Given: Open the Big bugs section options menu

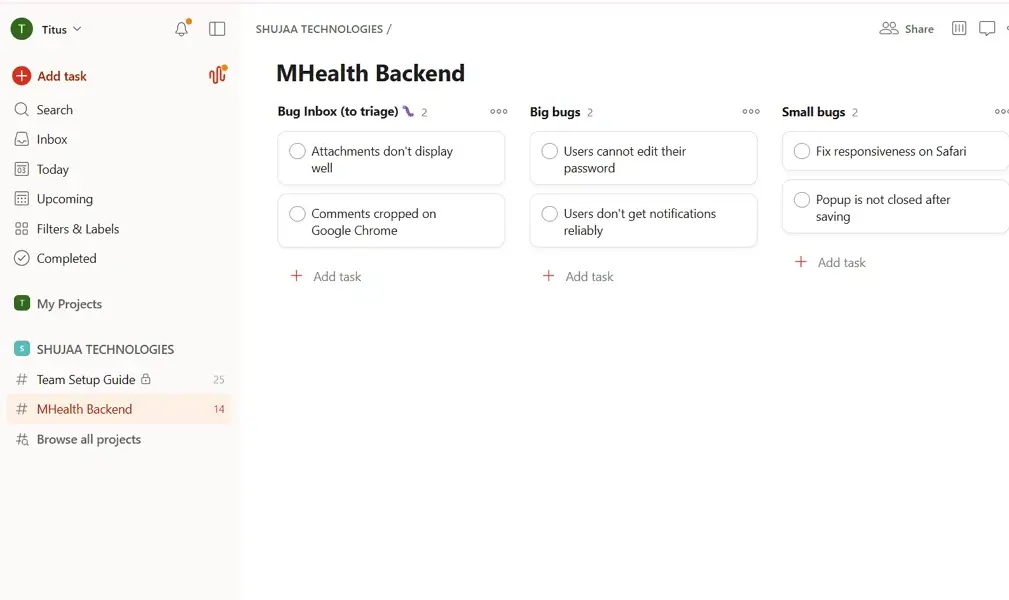Looking at the screenshot, I should point(750,112).
